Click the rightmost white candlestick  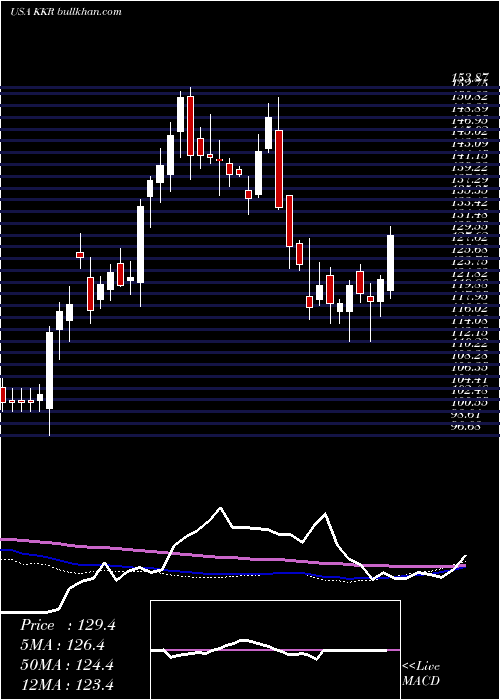(x=391, y=263)
